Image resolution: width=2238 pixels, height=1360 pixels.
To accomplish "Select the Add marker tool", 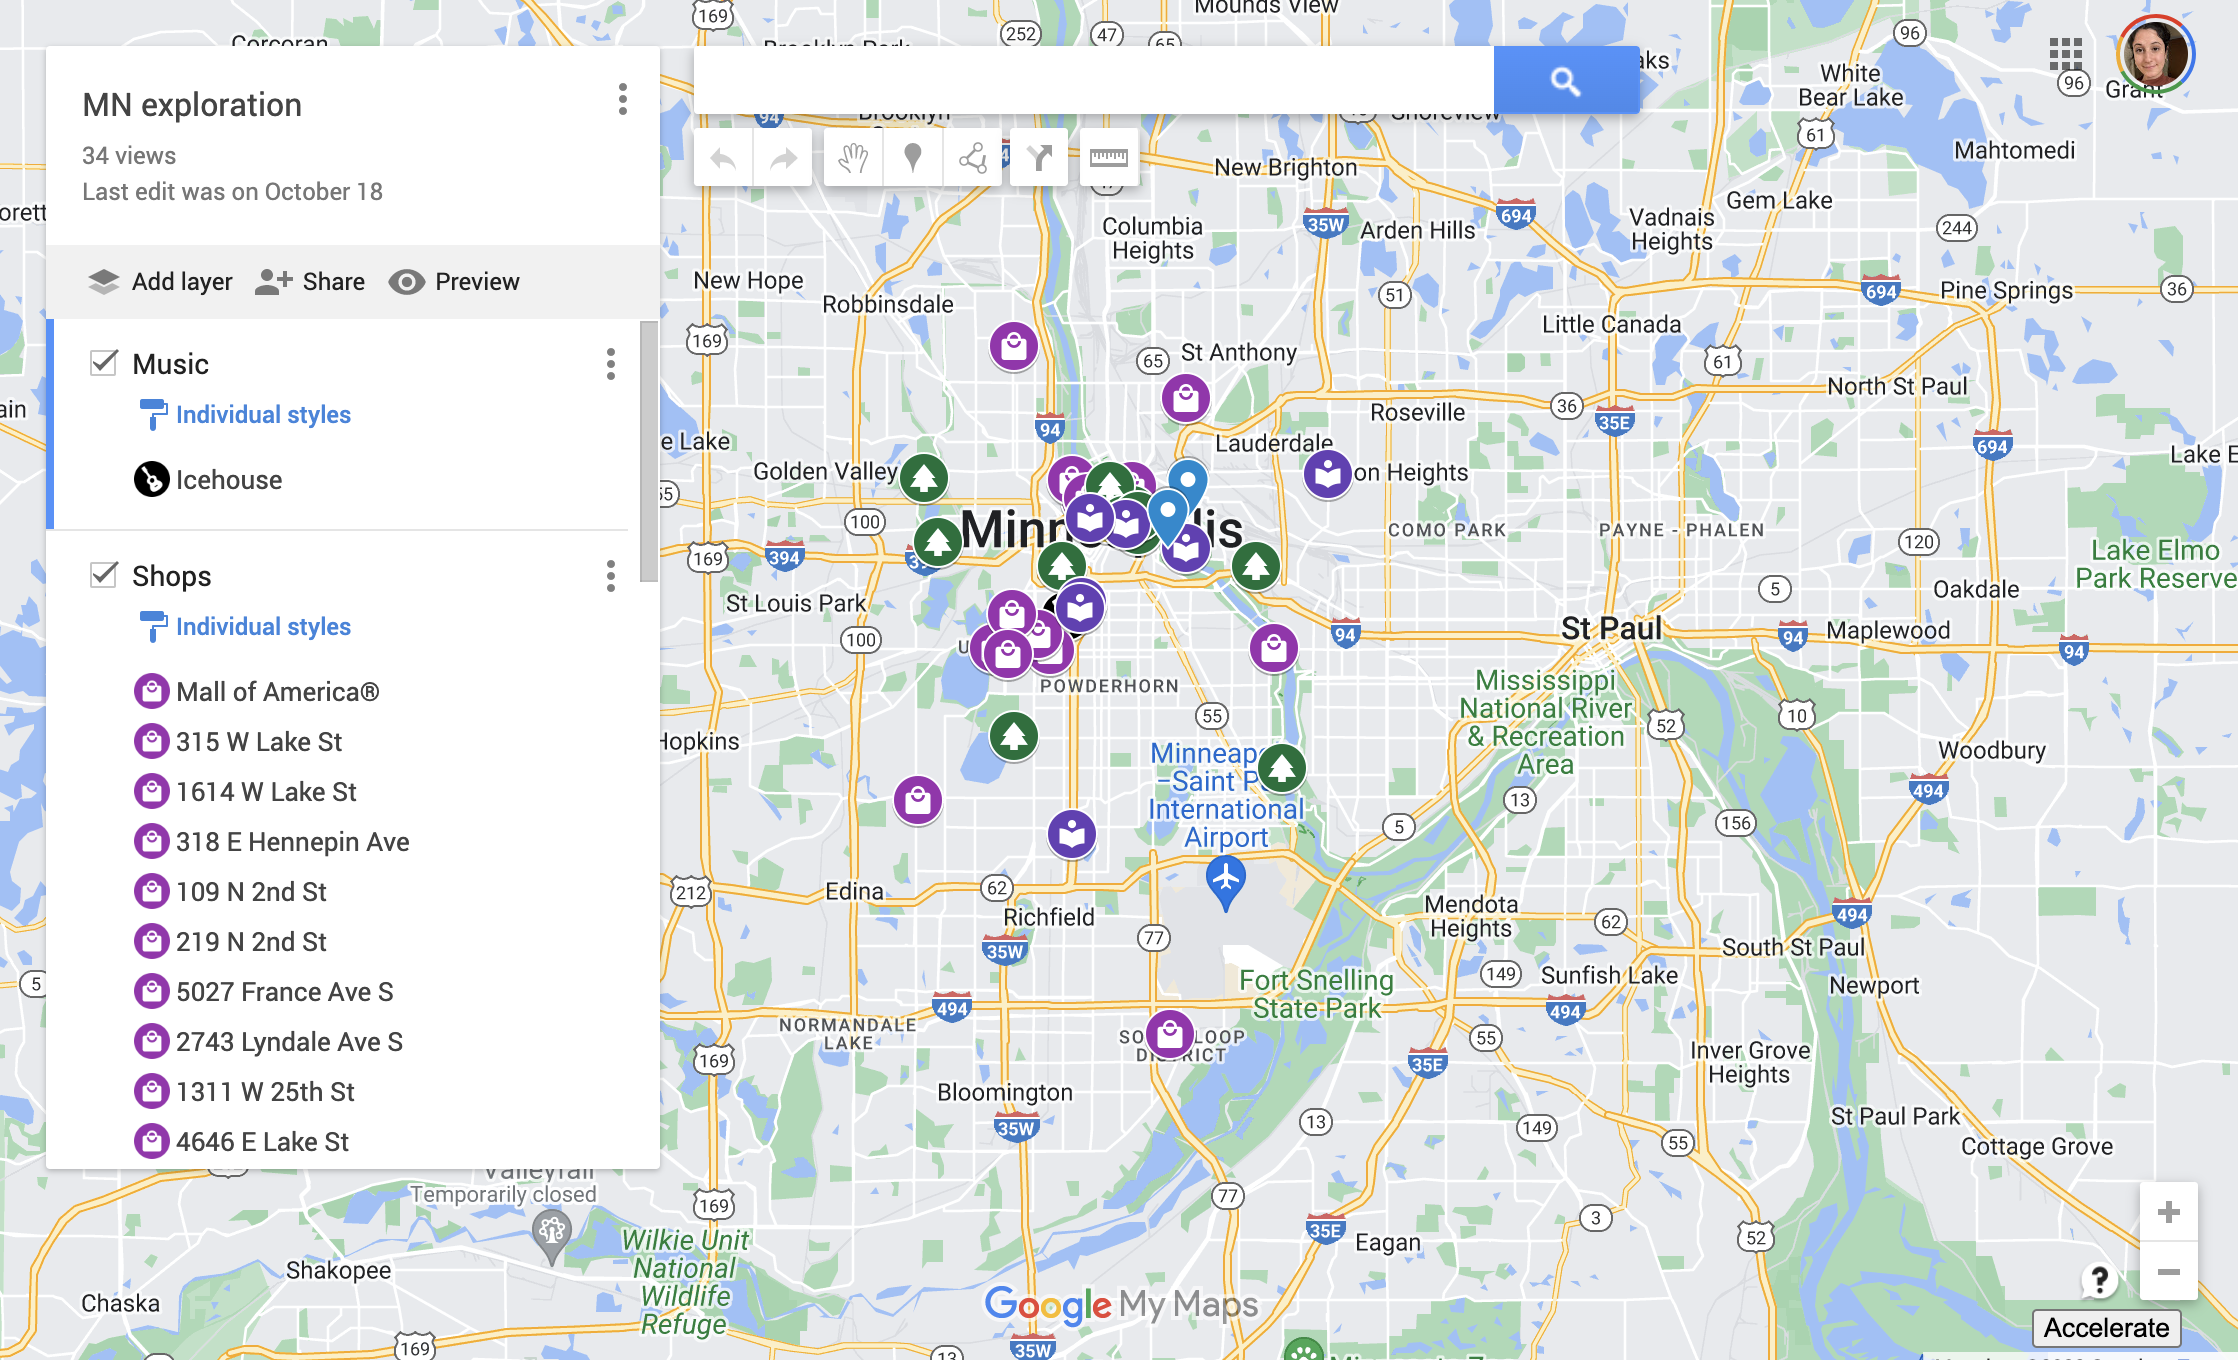I will click(912, 158).
